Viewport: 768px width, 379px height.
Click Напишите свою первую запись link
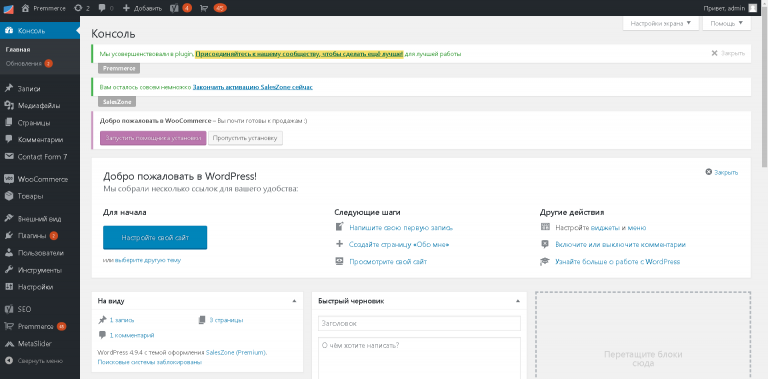click(401, 228)
